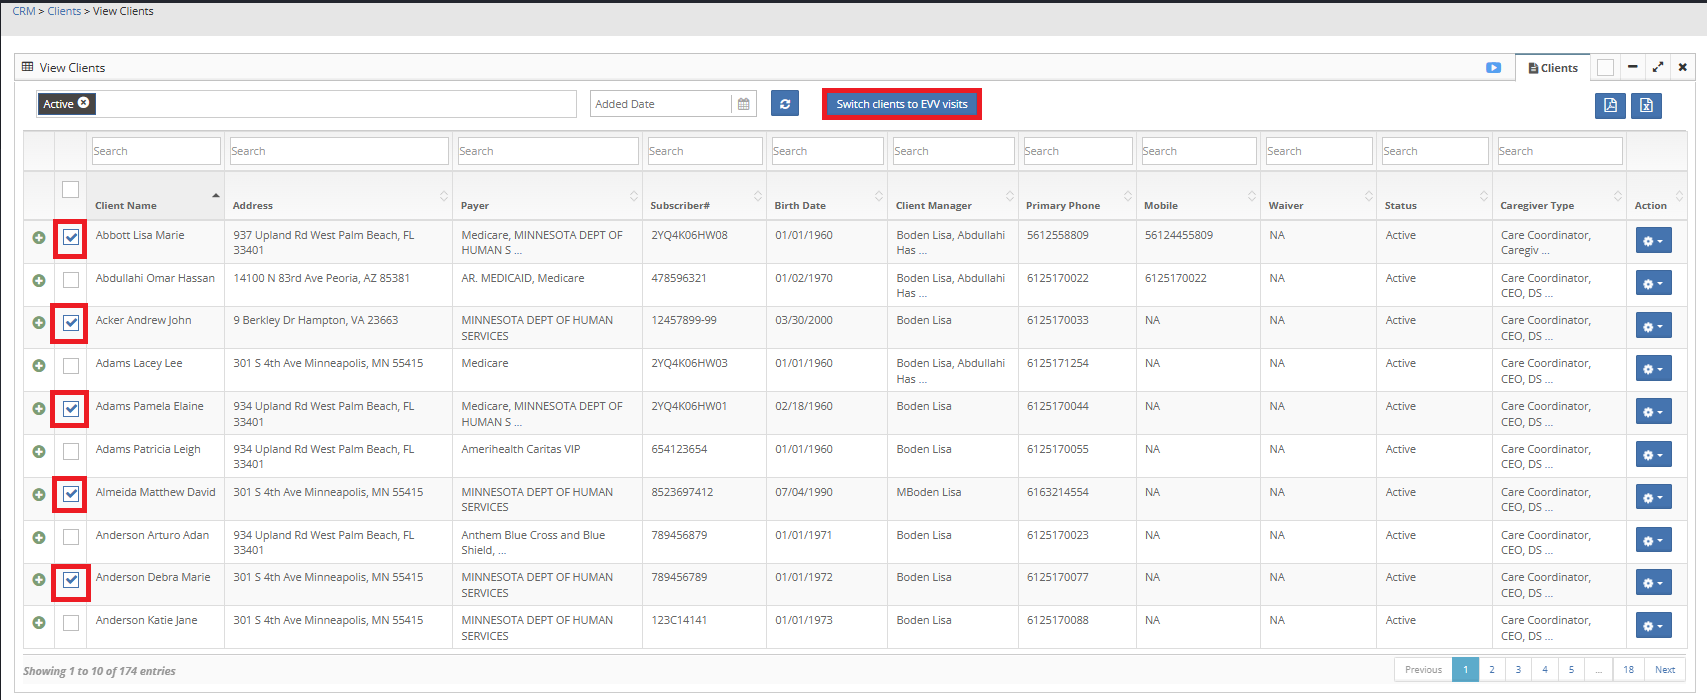Toggle the select-all checkbox in table header
The width and height of the screenshot is (1707, 700).
pos(70,189)
